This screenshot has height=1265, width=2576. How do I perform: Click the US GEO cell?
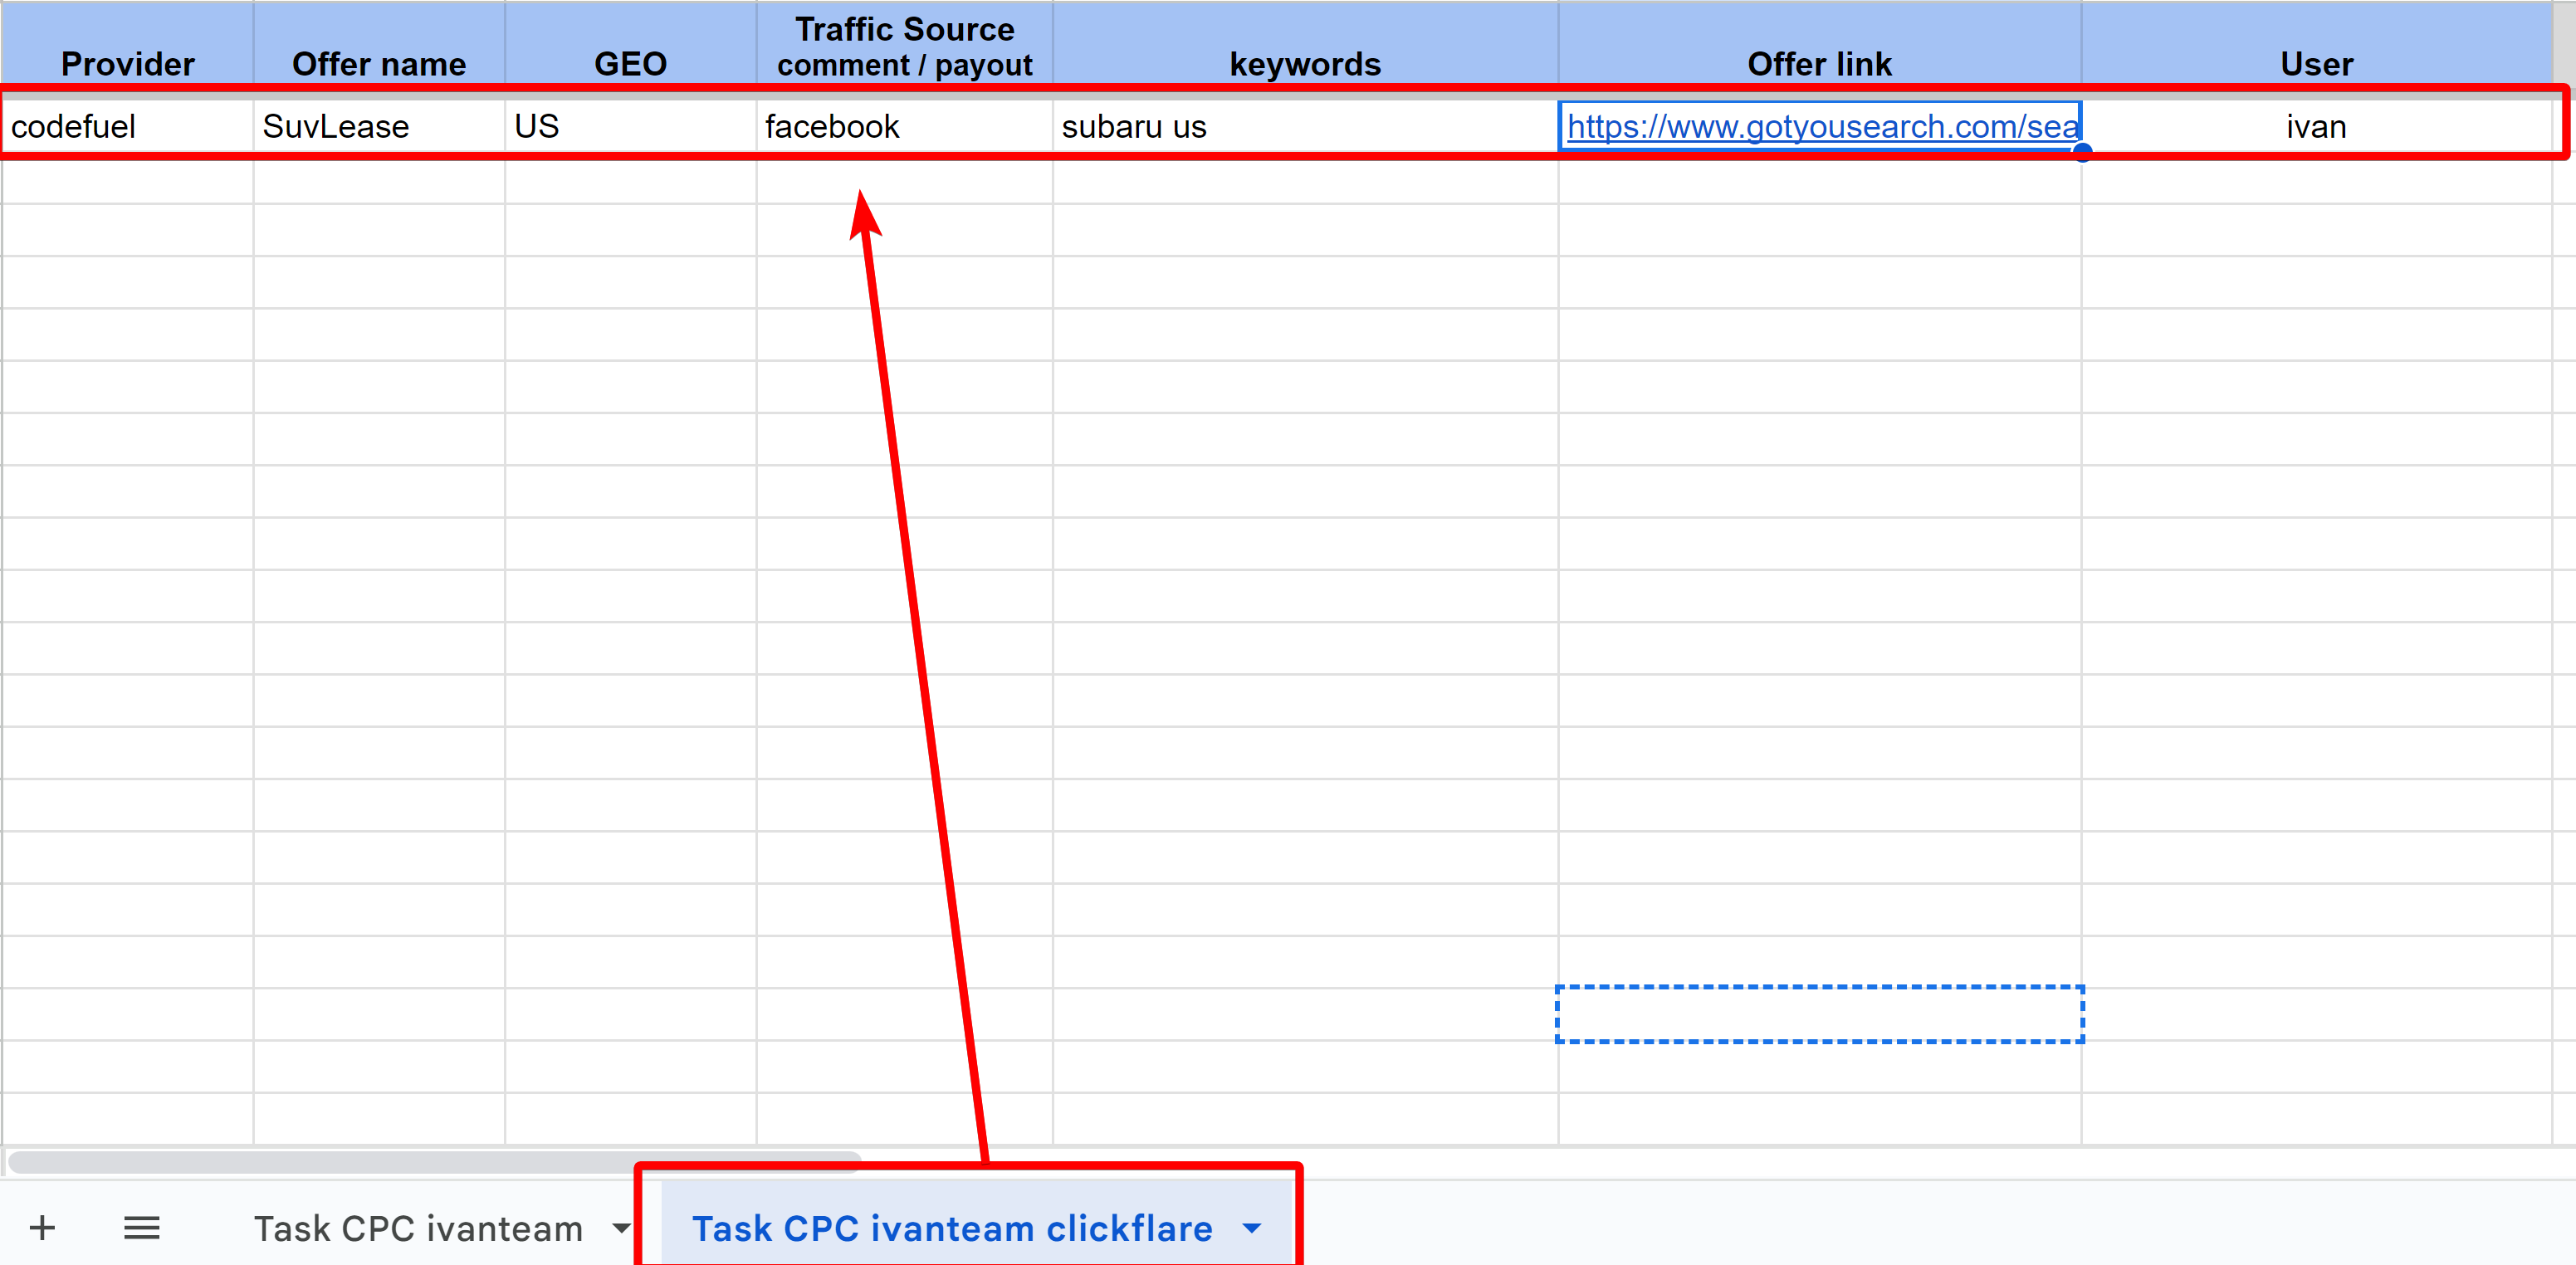(631, 127)
